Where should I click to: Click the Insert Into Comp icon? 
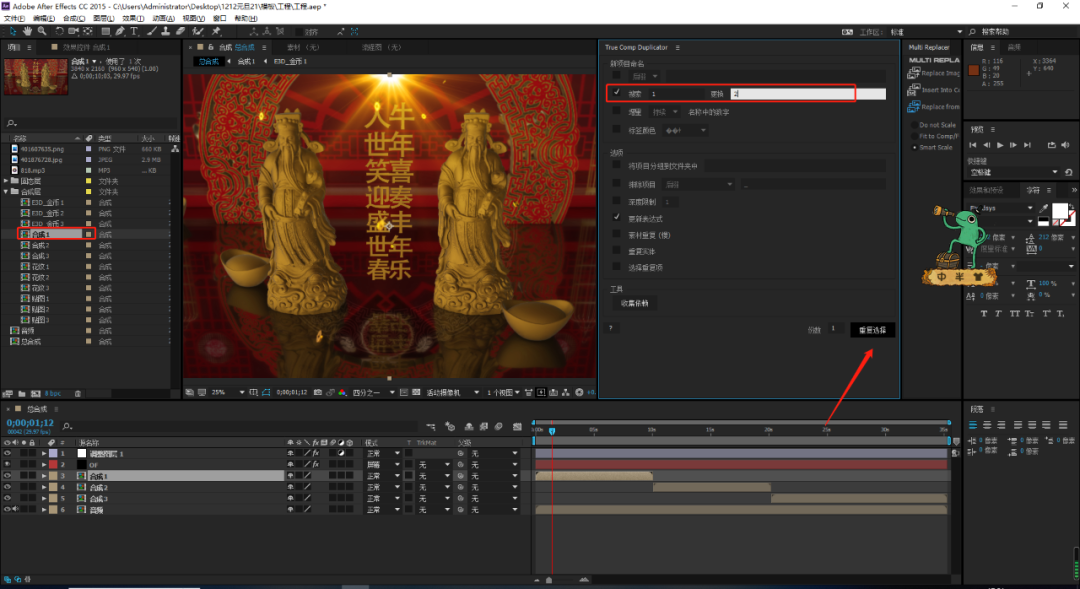[x=913, y=90]
